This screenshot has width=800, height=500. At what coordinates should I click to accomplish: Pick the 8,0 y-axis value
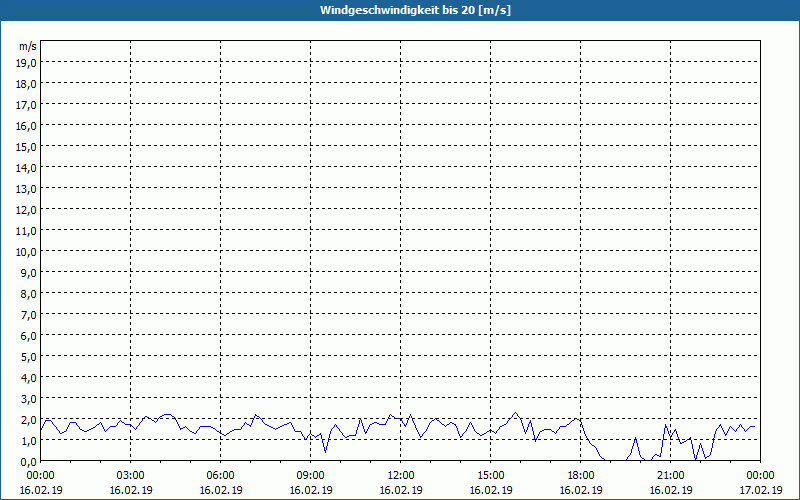click(28, 294)
